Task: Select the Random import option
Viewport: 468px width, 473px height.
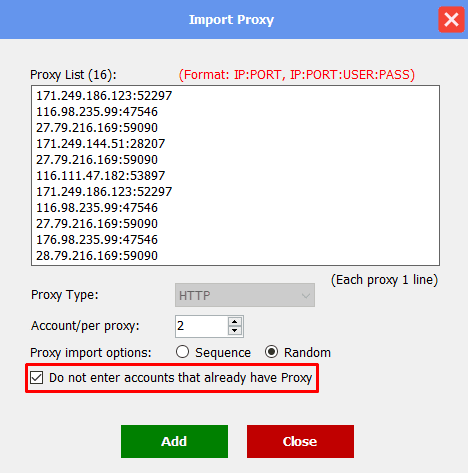Action: [271, 352]
